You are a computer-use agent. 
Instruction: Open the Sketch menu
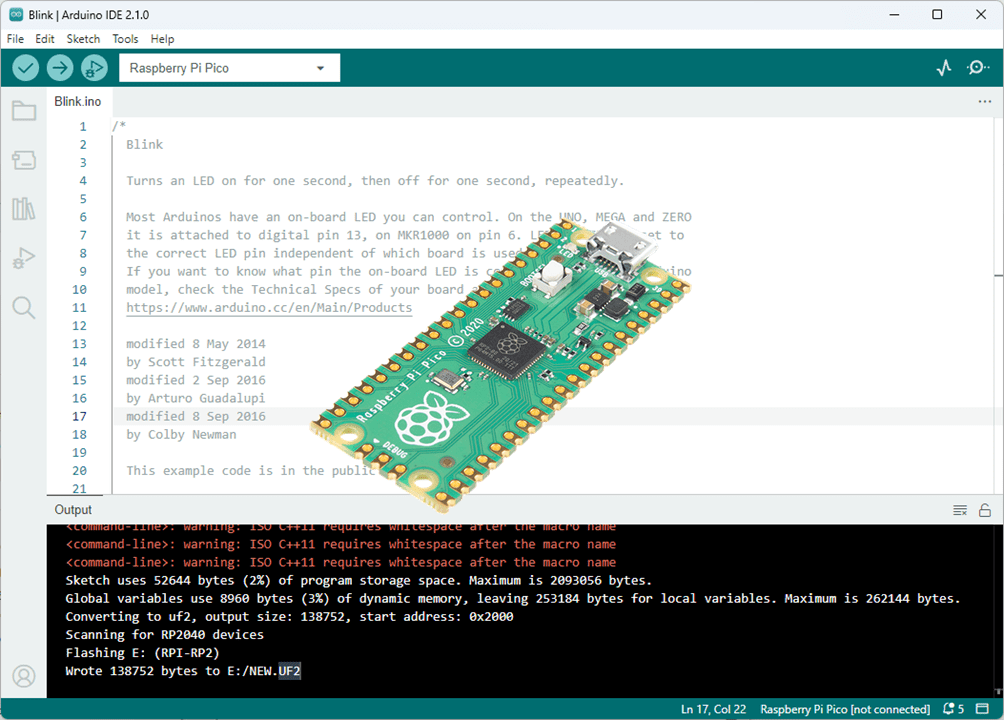click(x=83, y=39)
